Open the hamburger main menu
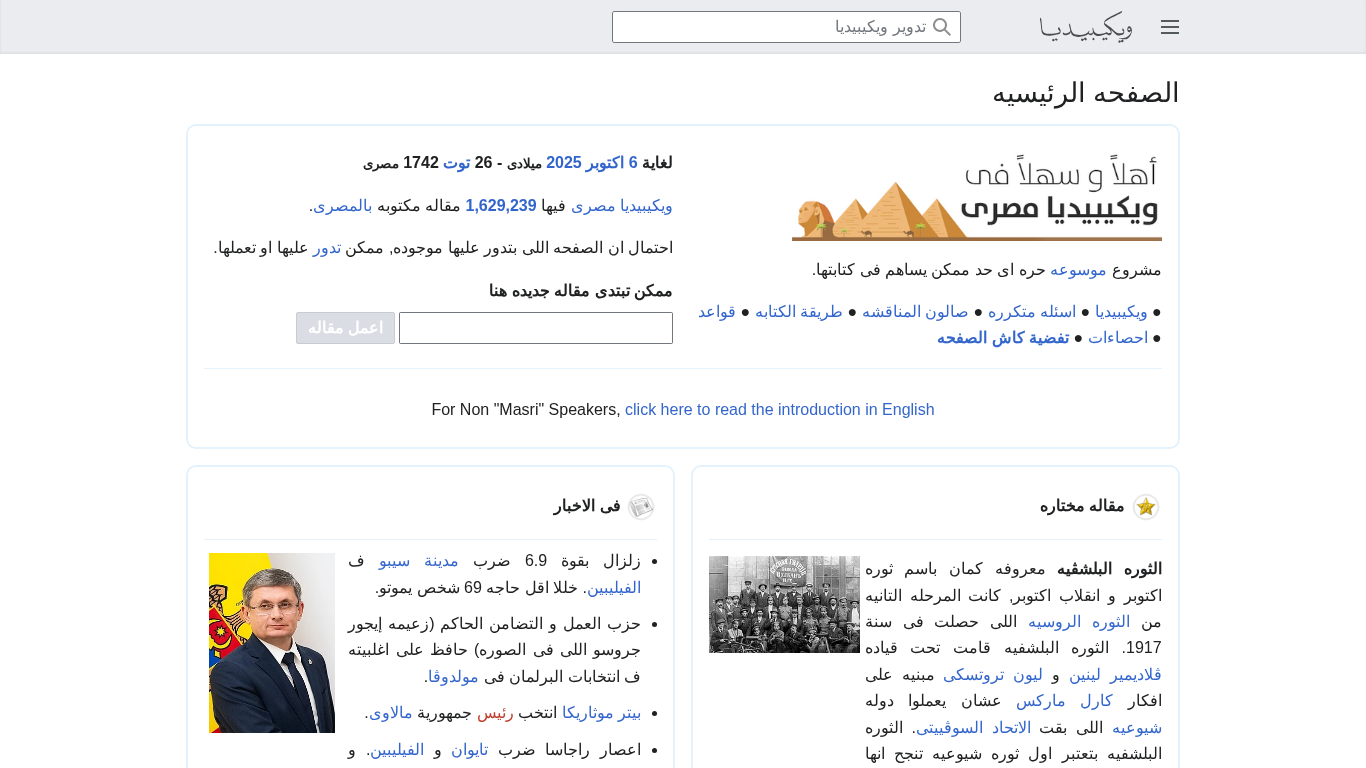The height and width of the screenshot is (768, 1366). click(1170, 27)
